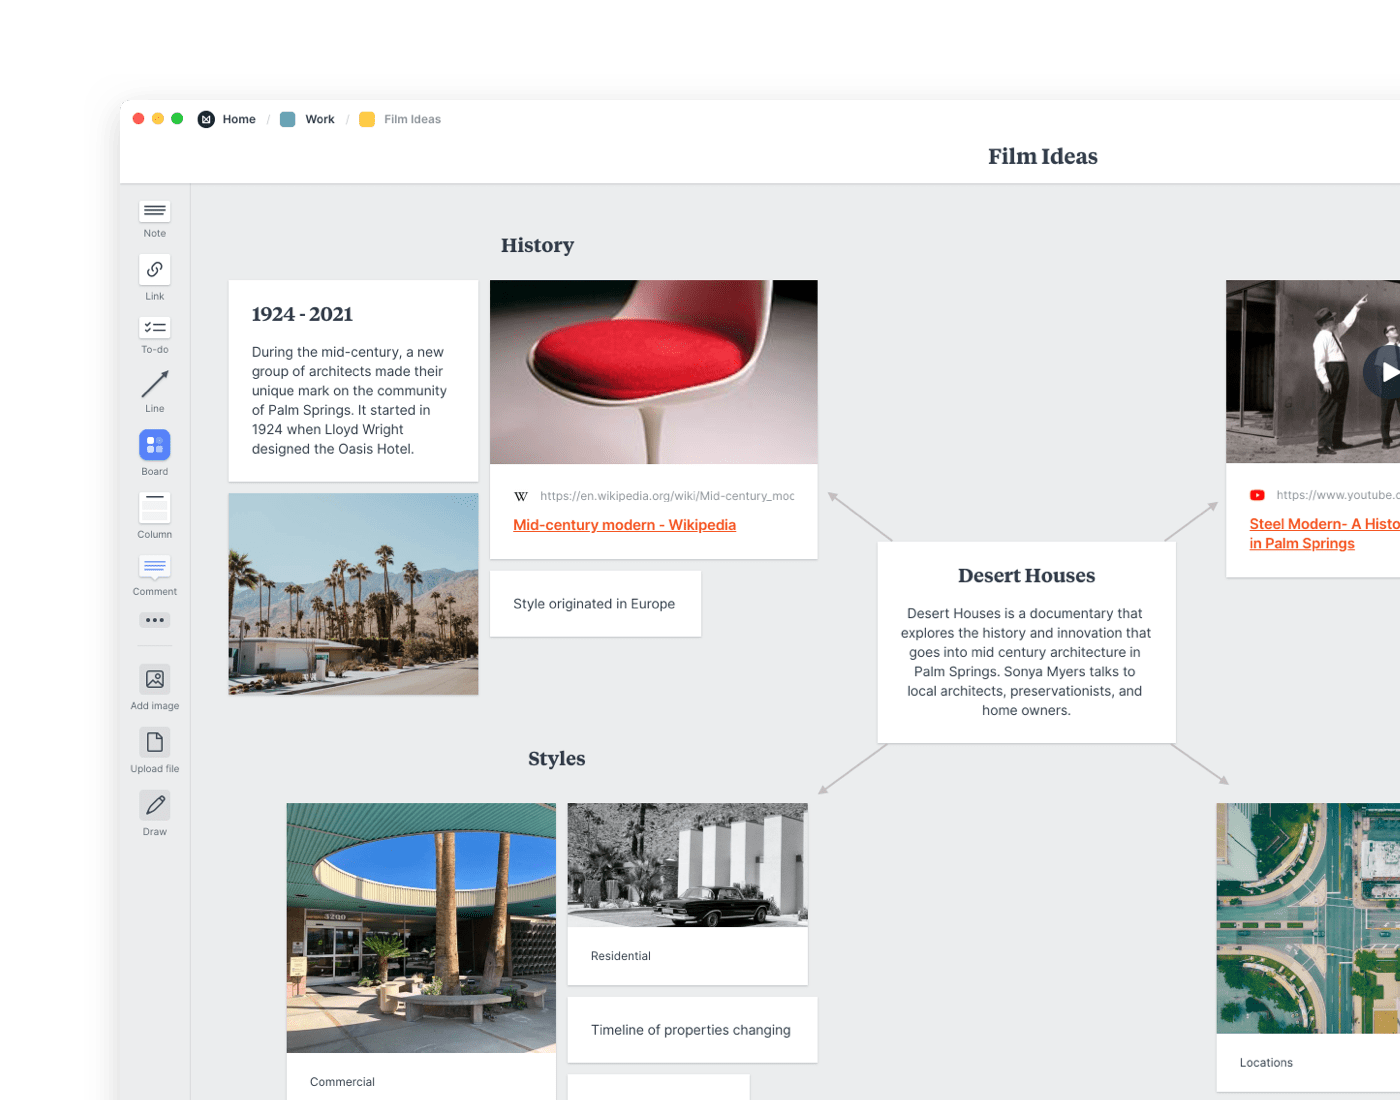Click the Desert Houses note card
The width and height of the screenshot is (1400, 1100).
(x=1026, y=642)
